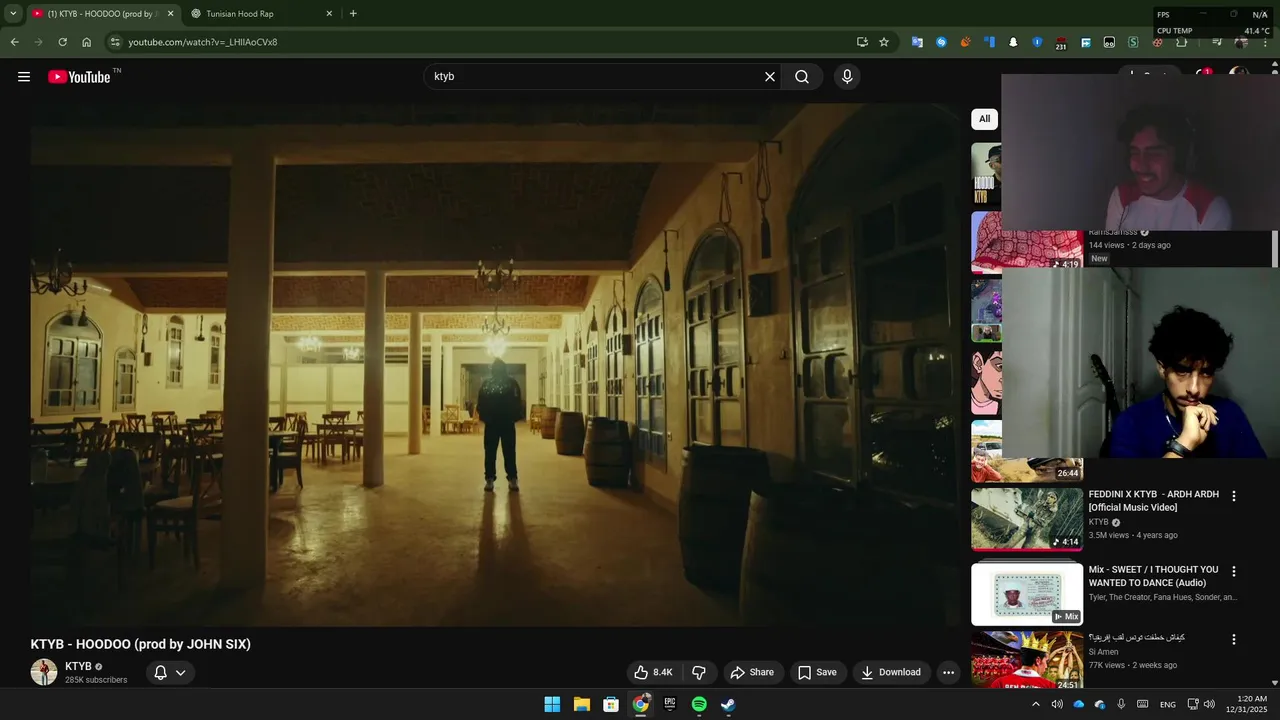Open Spotify from the taskbar
1280x720 pixels.
[699, 704]
